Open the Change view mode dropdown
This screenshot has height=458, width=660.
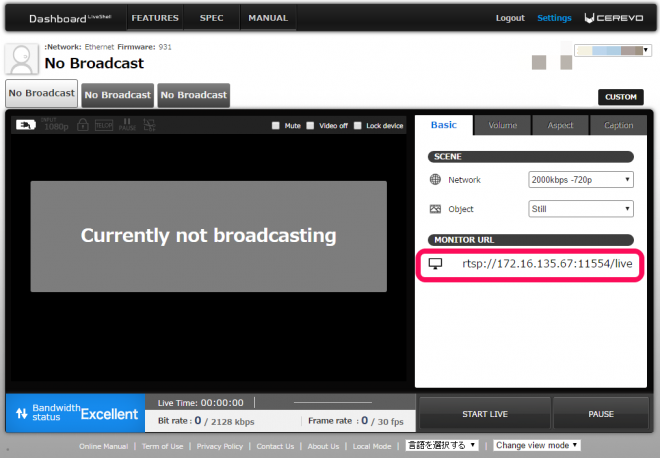(537, 445)
